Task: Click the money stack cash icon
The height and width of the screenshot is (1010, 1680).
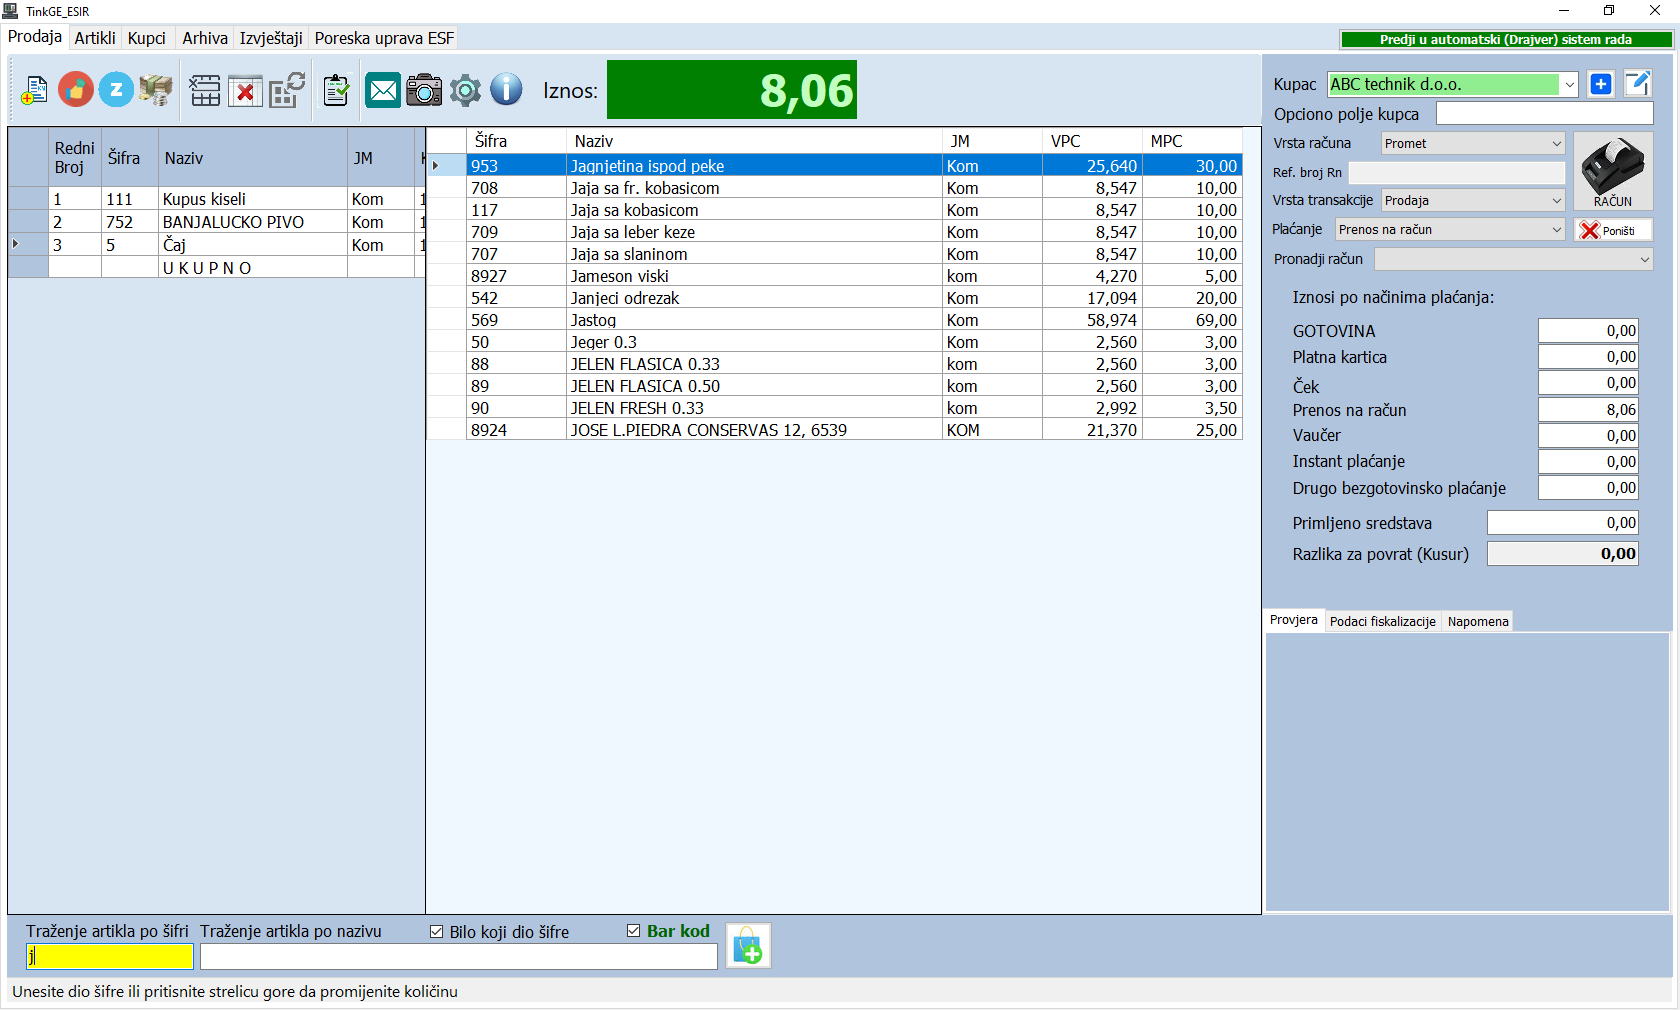Action: (156, 90)
